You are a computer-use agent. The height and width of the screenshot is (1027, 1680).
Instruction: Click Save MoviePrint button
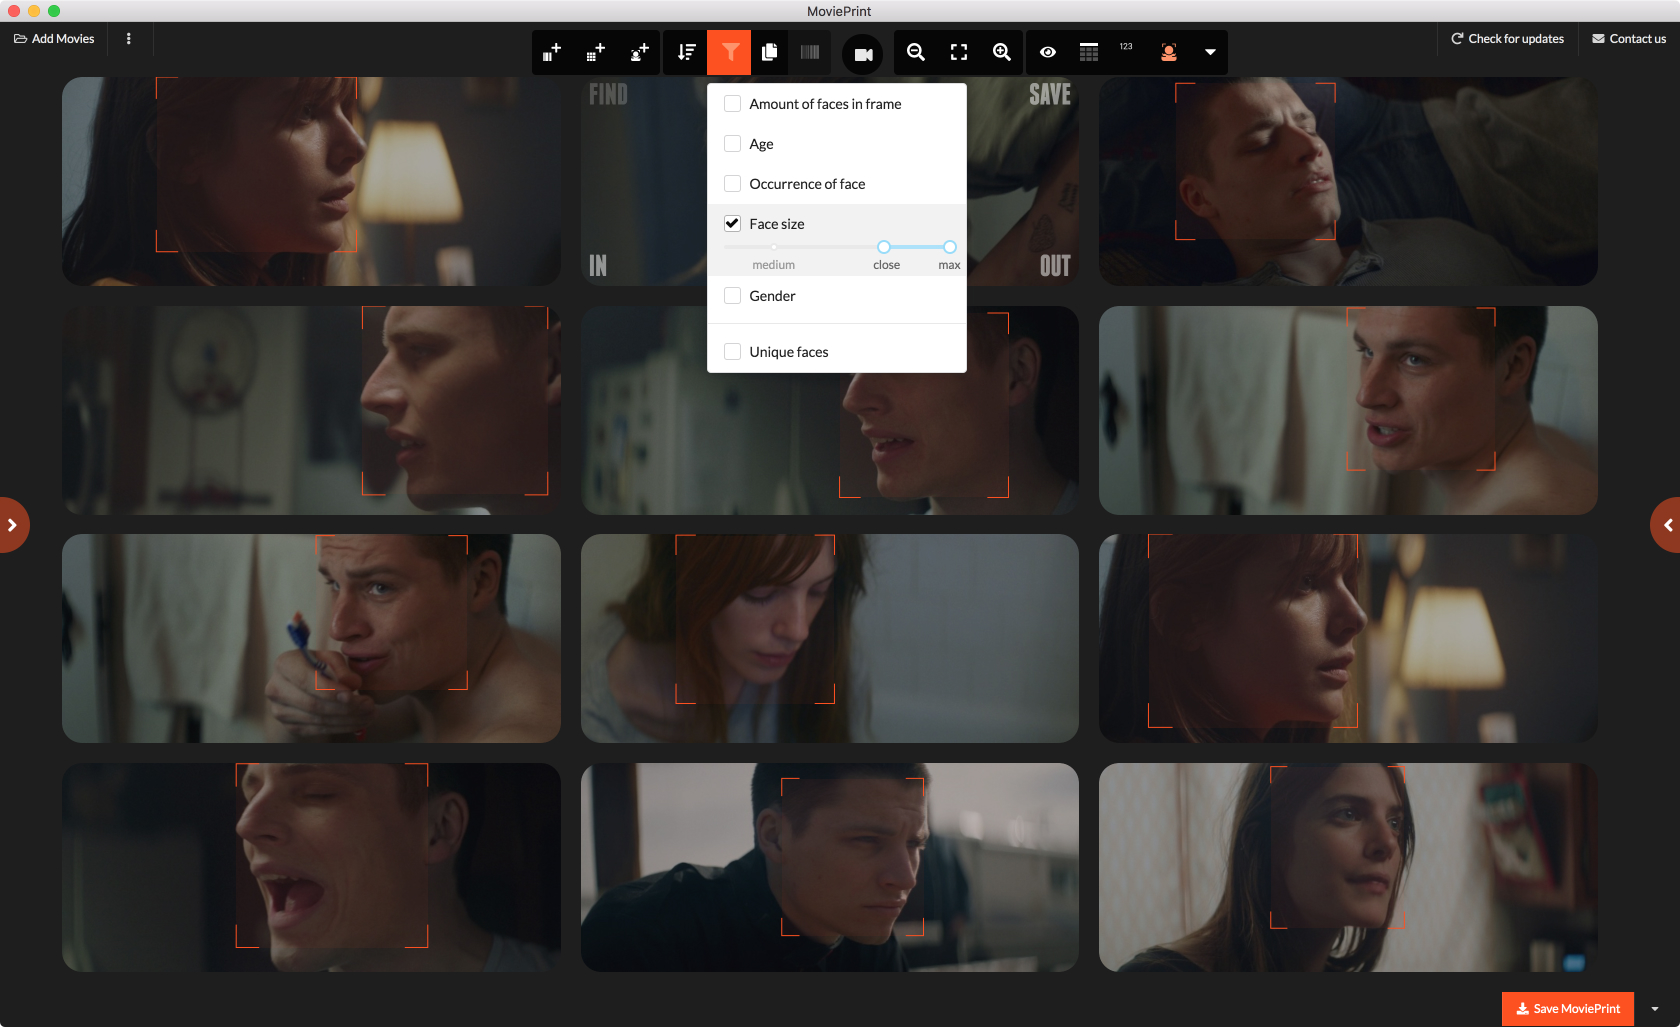[1568, 1008]
